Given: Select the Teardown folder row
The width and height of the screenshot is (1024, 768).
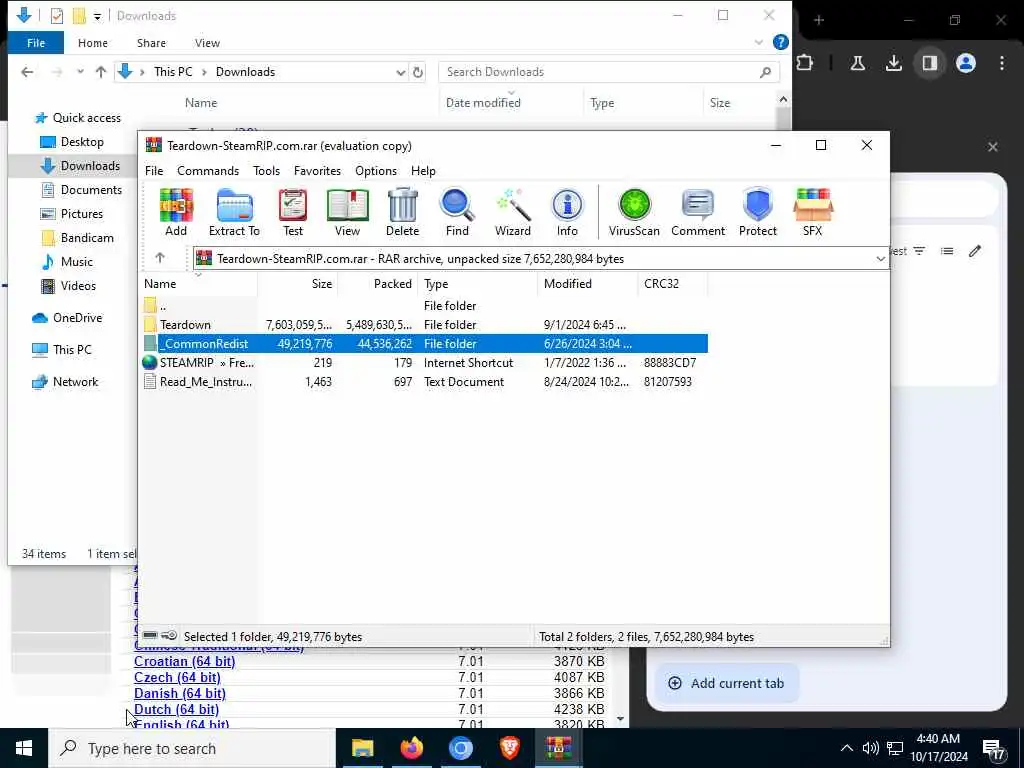Looking at the screenshot, I should coord(424,325).
